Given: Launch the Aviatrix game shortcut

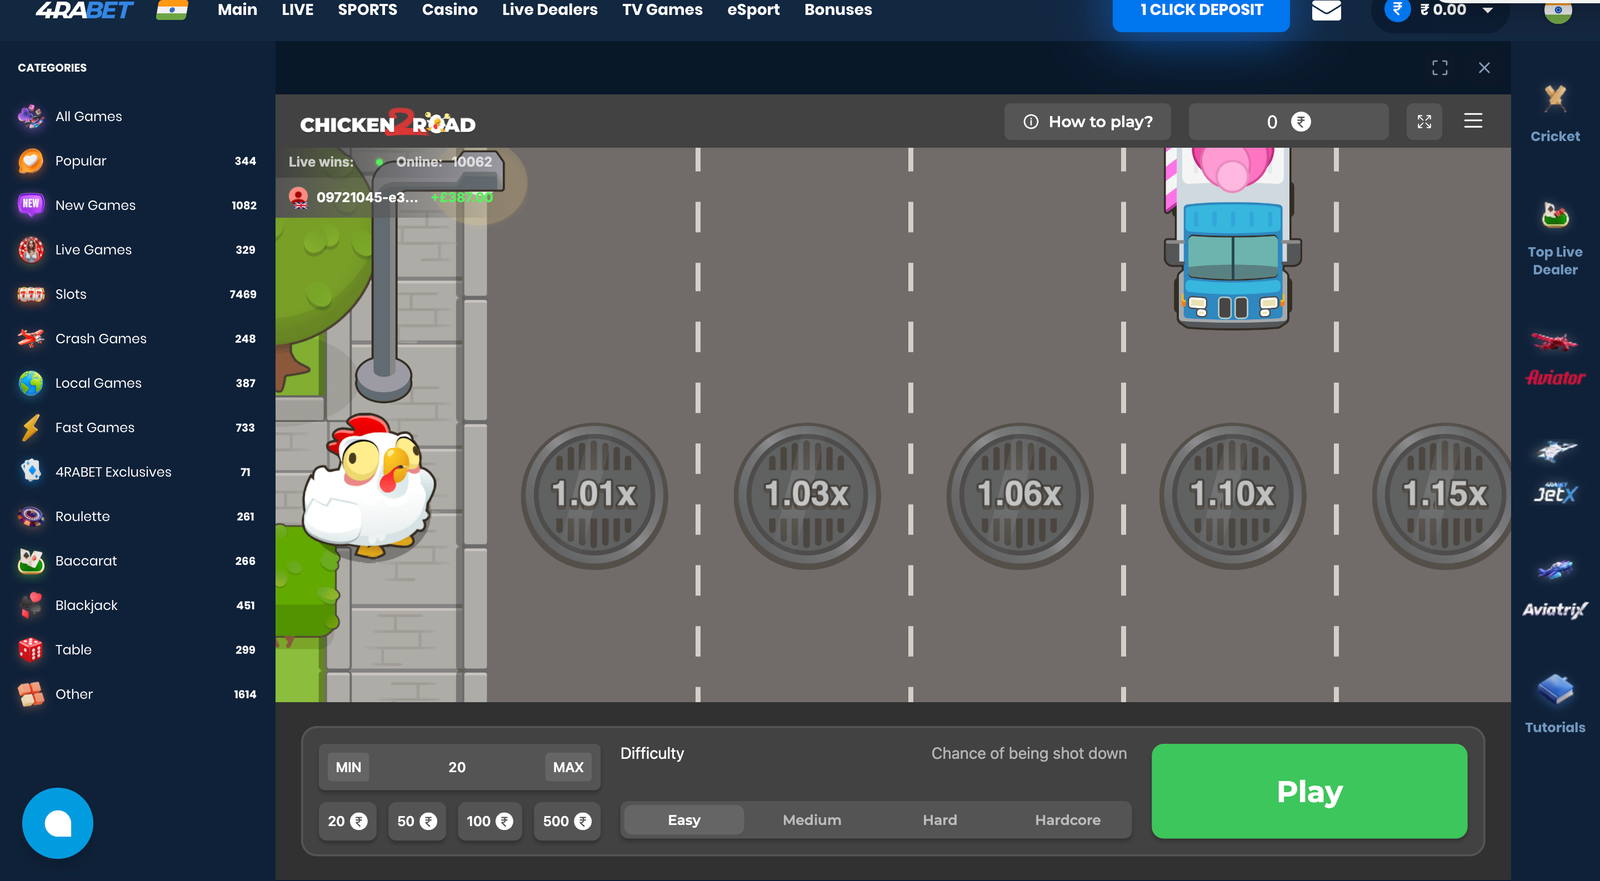Looking at the screenshot, I should point(1555,589).
